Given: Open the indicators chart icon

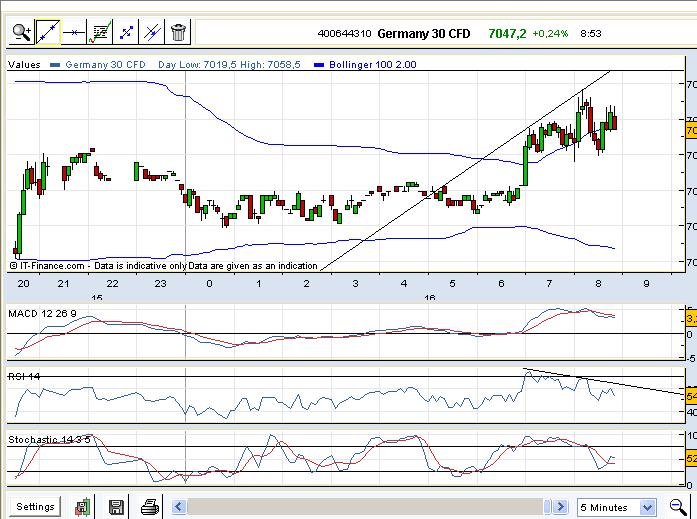Looking at the screenshot, I should click(100, 32).
